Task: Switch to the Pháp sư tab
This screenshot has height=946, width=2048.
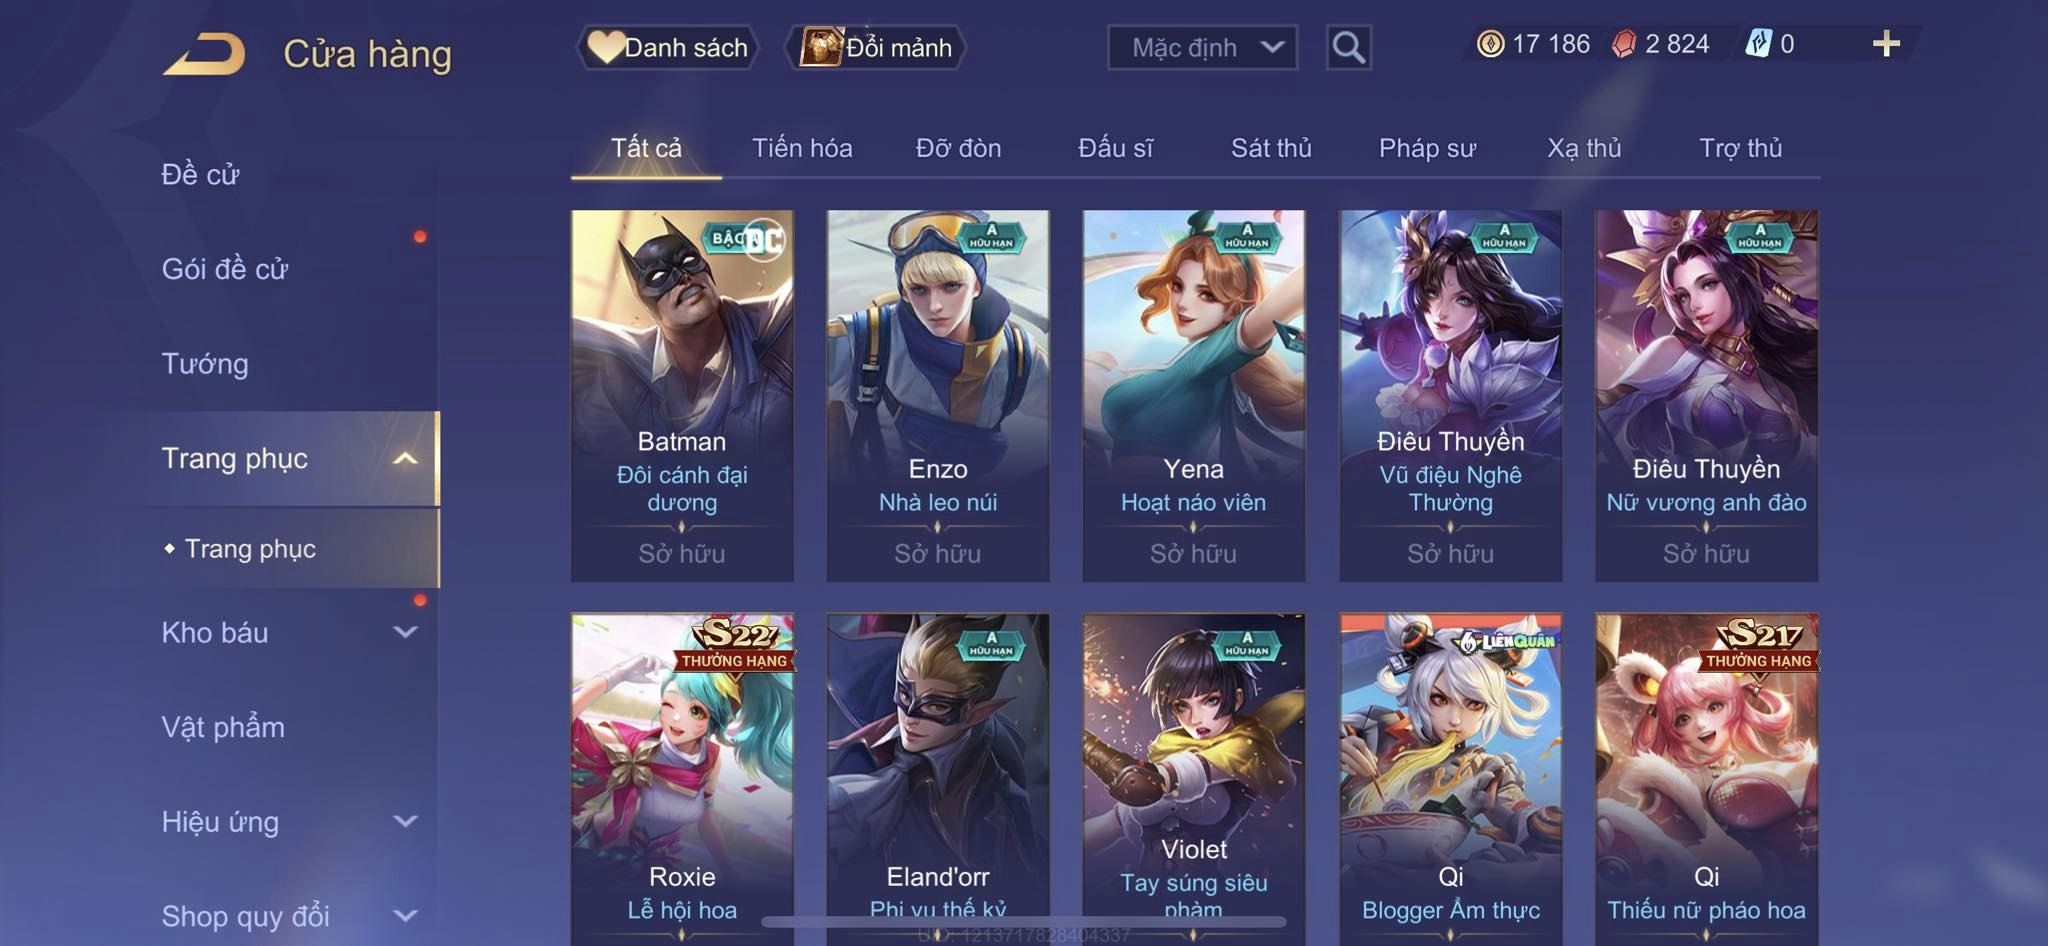Action: 1427,148
